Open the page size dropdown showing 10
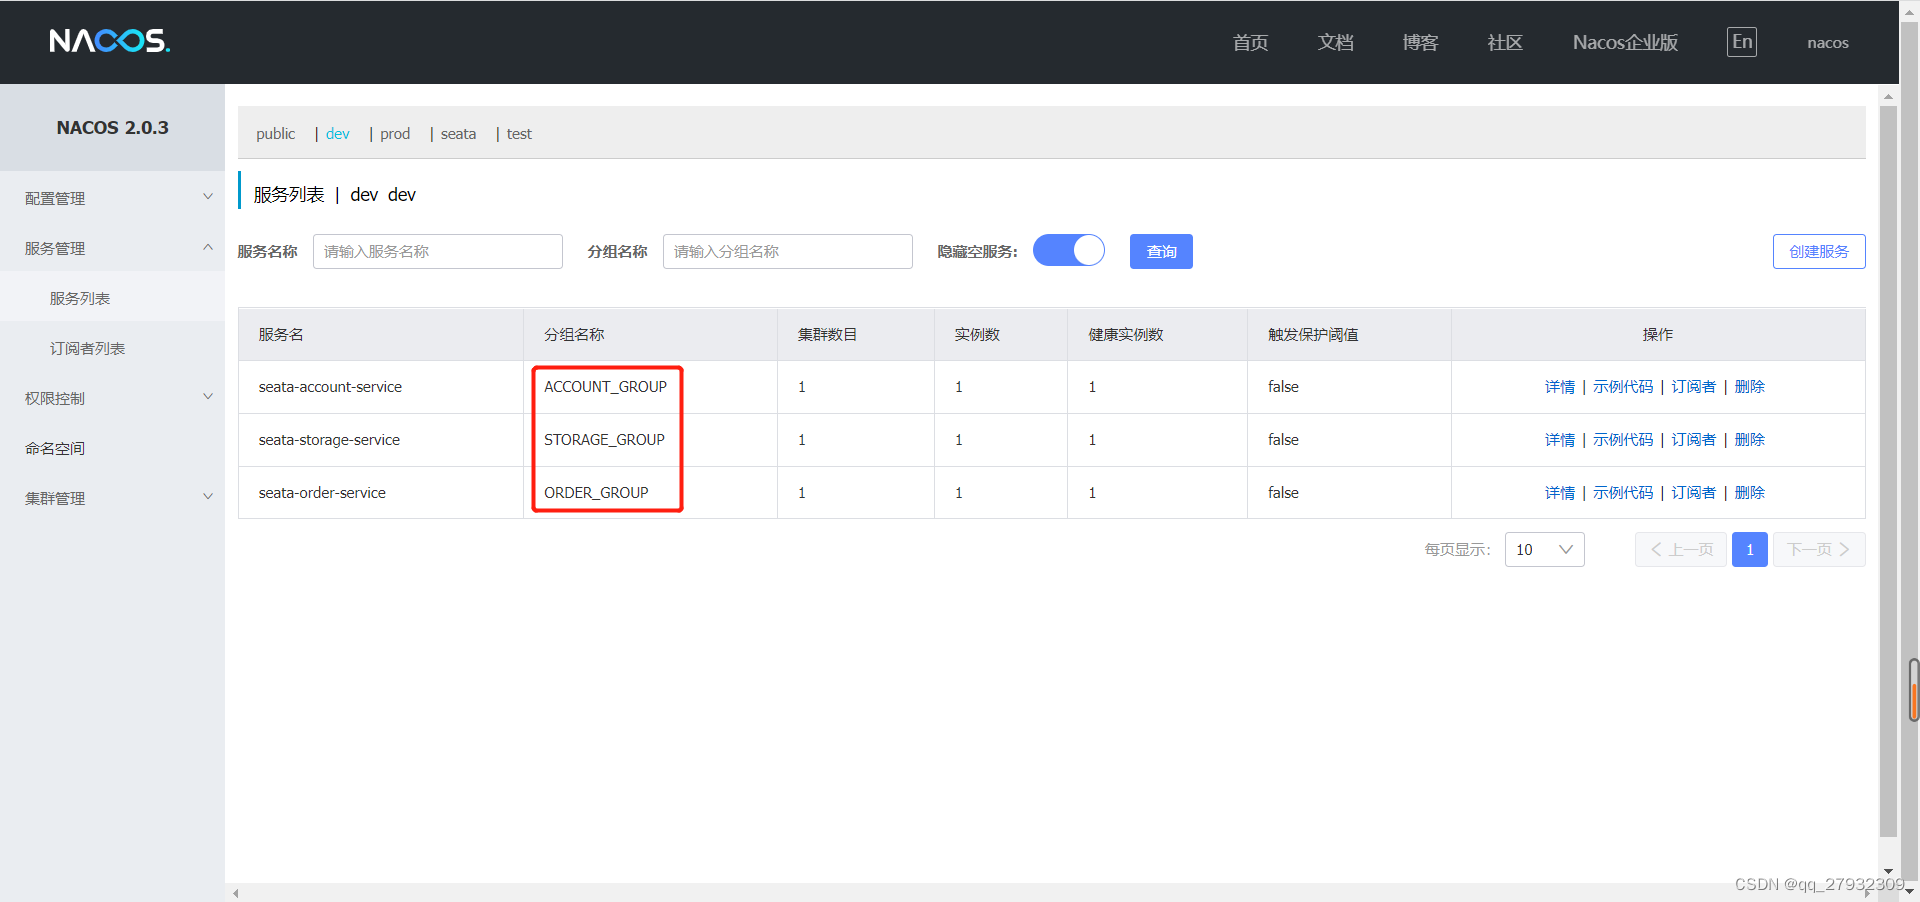This screenshot has height=902, width=1920. pos(1544,549)
